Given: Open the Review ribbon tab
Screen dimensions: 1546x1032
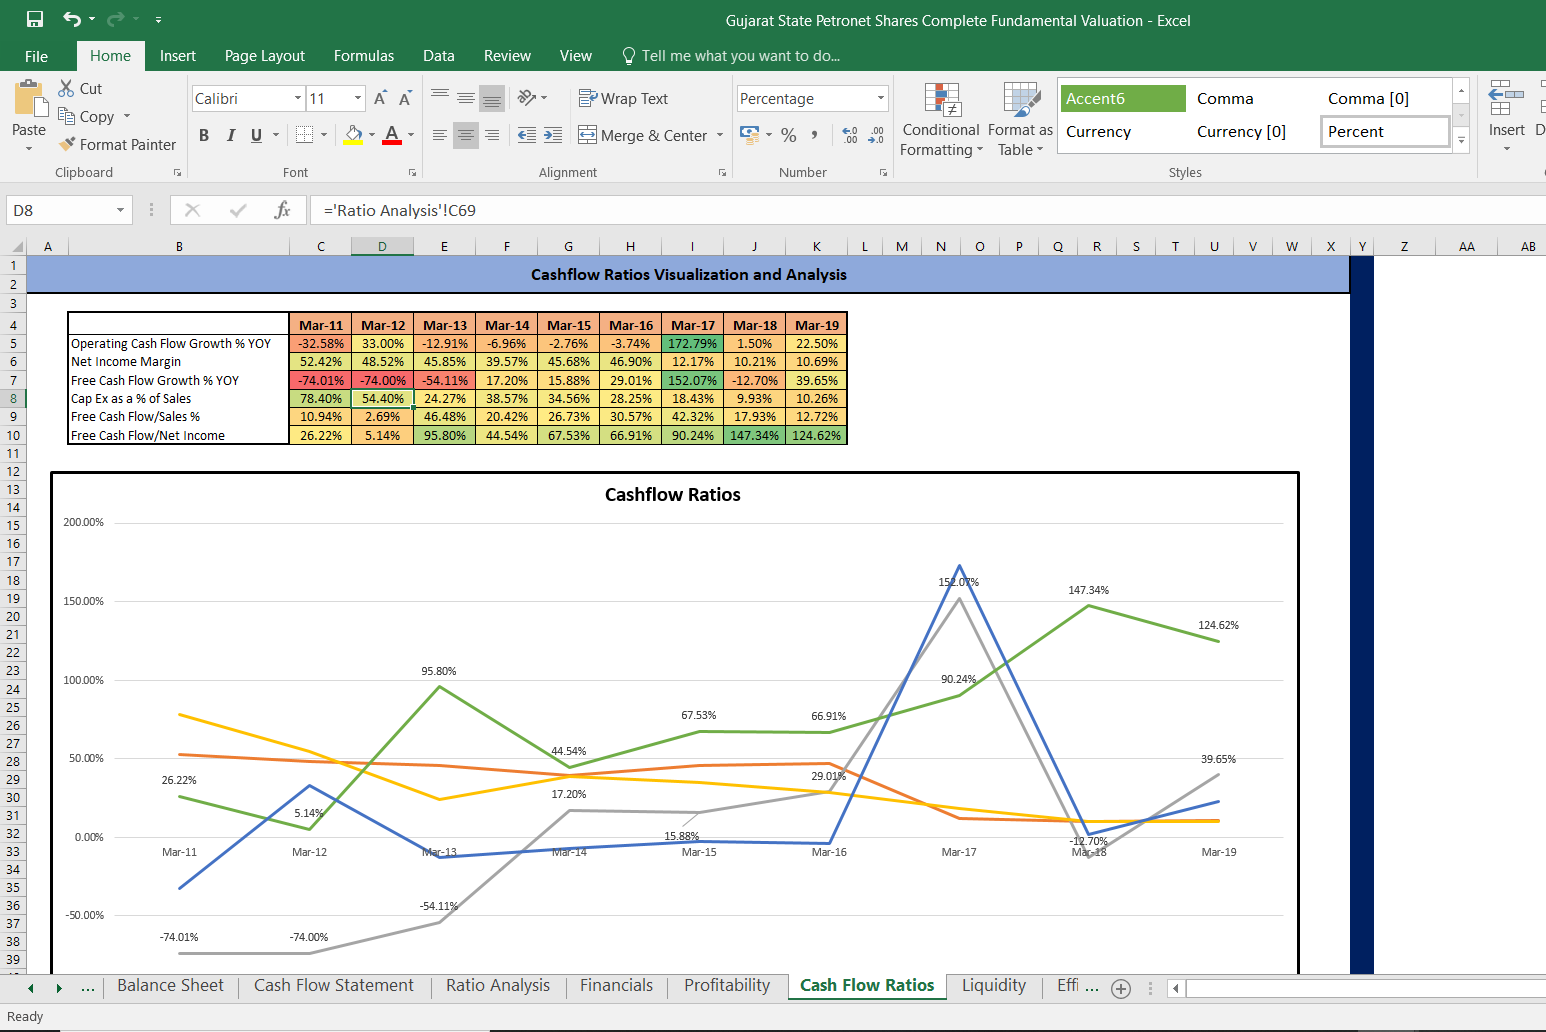Looking at the screenshot, I should pyautogui.click(x=507, y=56).
